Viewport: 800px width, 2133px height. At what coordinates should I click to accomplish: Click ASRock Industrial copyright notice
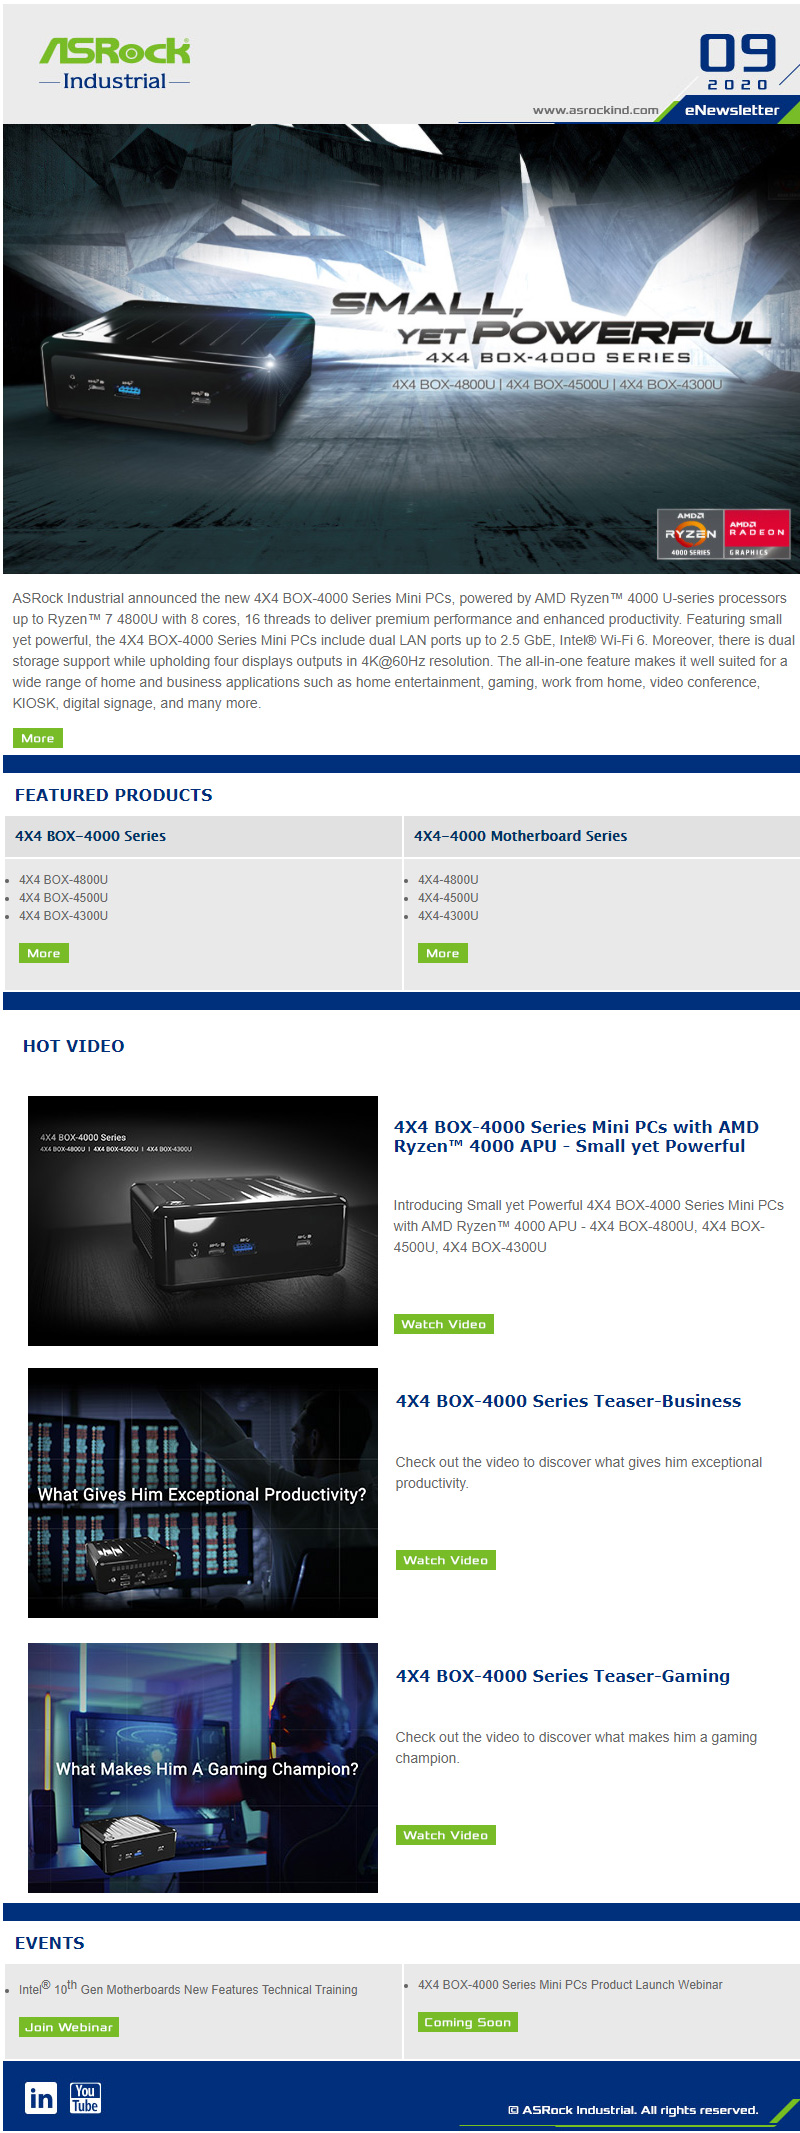tap(633, 2110)
